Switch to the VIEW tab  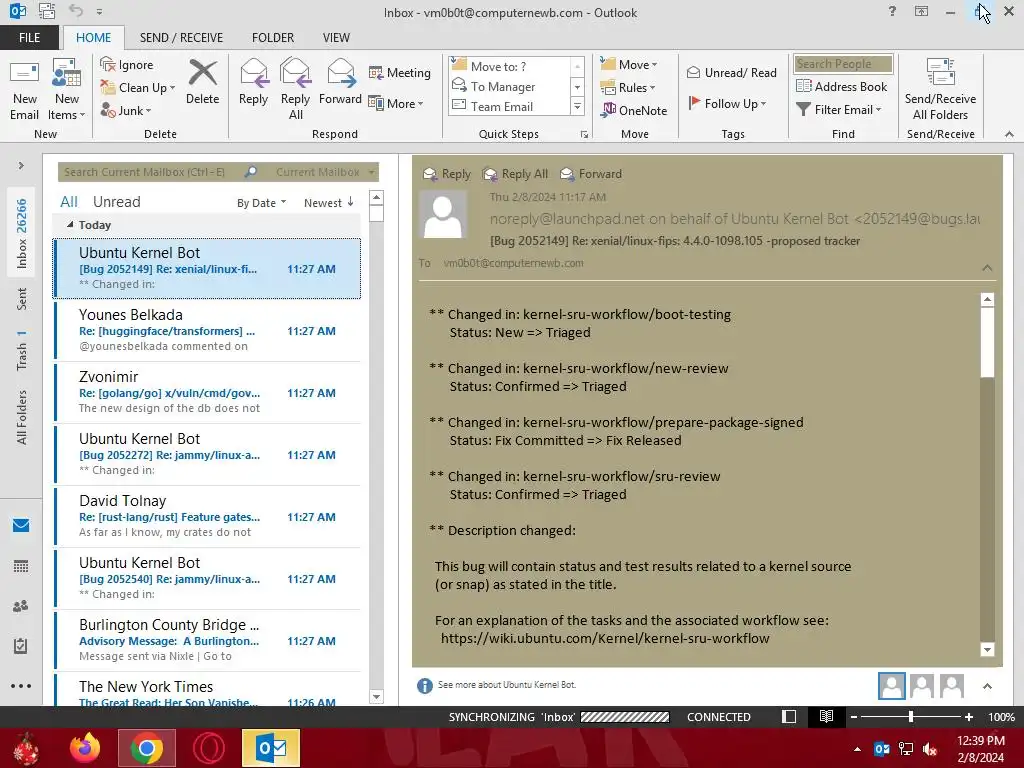[336, 38]
